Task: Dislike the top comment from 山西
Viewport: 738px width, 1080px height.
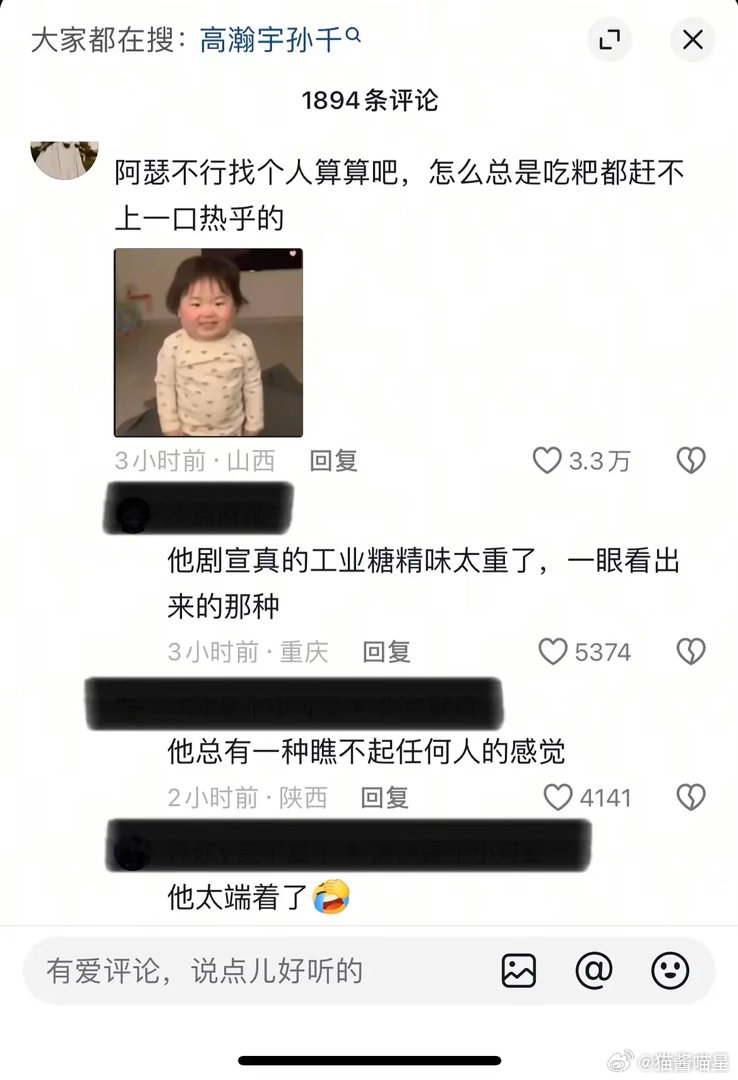Action: coord(690,460)
